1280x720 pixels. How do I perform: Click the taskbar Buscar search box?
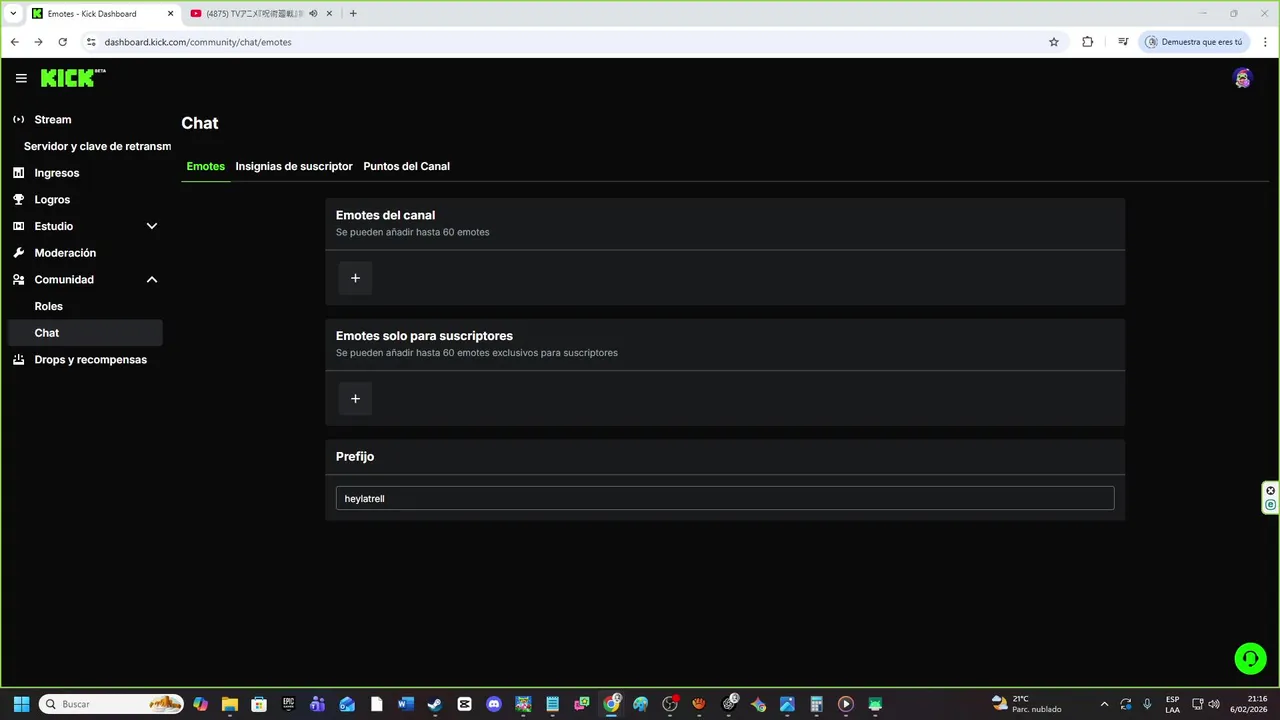[x=111, y=704]
